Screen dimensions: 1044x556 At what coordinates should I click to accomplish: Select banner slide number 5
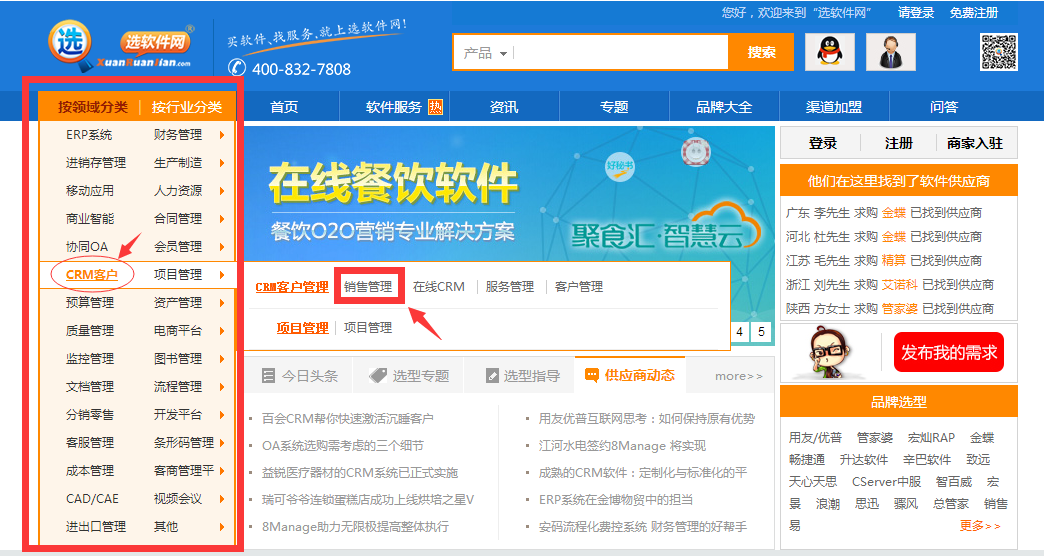pyautogui.click(x=761, y=332)
